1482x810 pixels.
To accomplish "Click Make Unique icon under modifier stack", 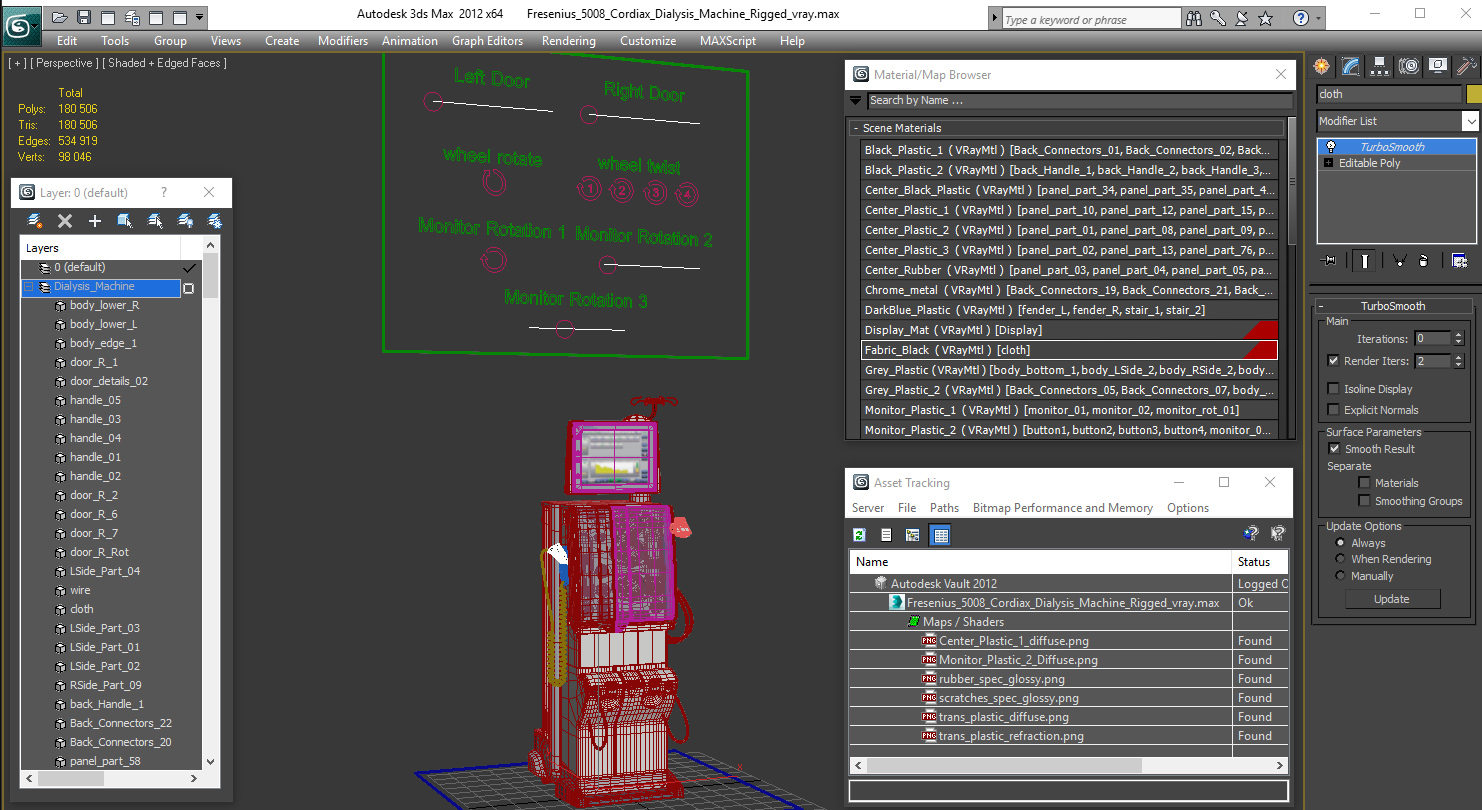I will point(1399,261).
